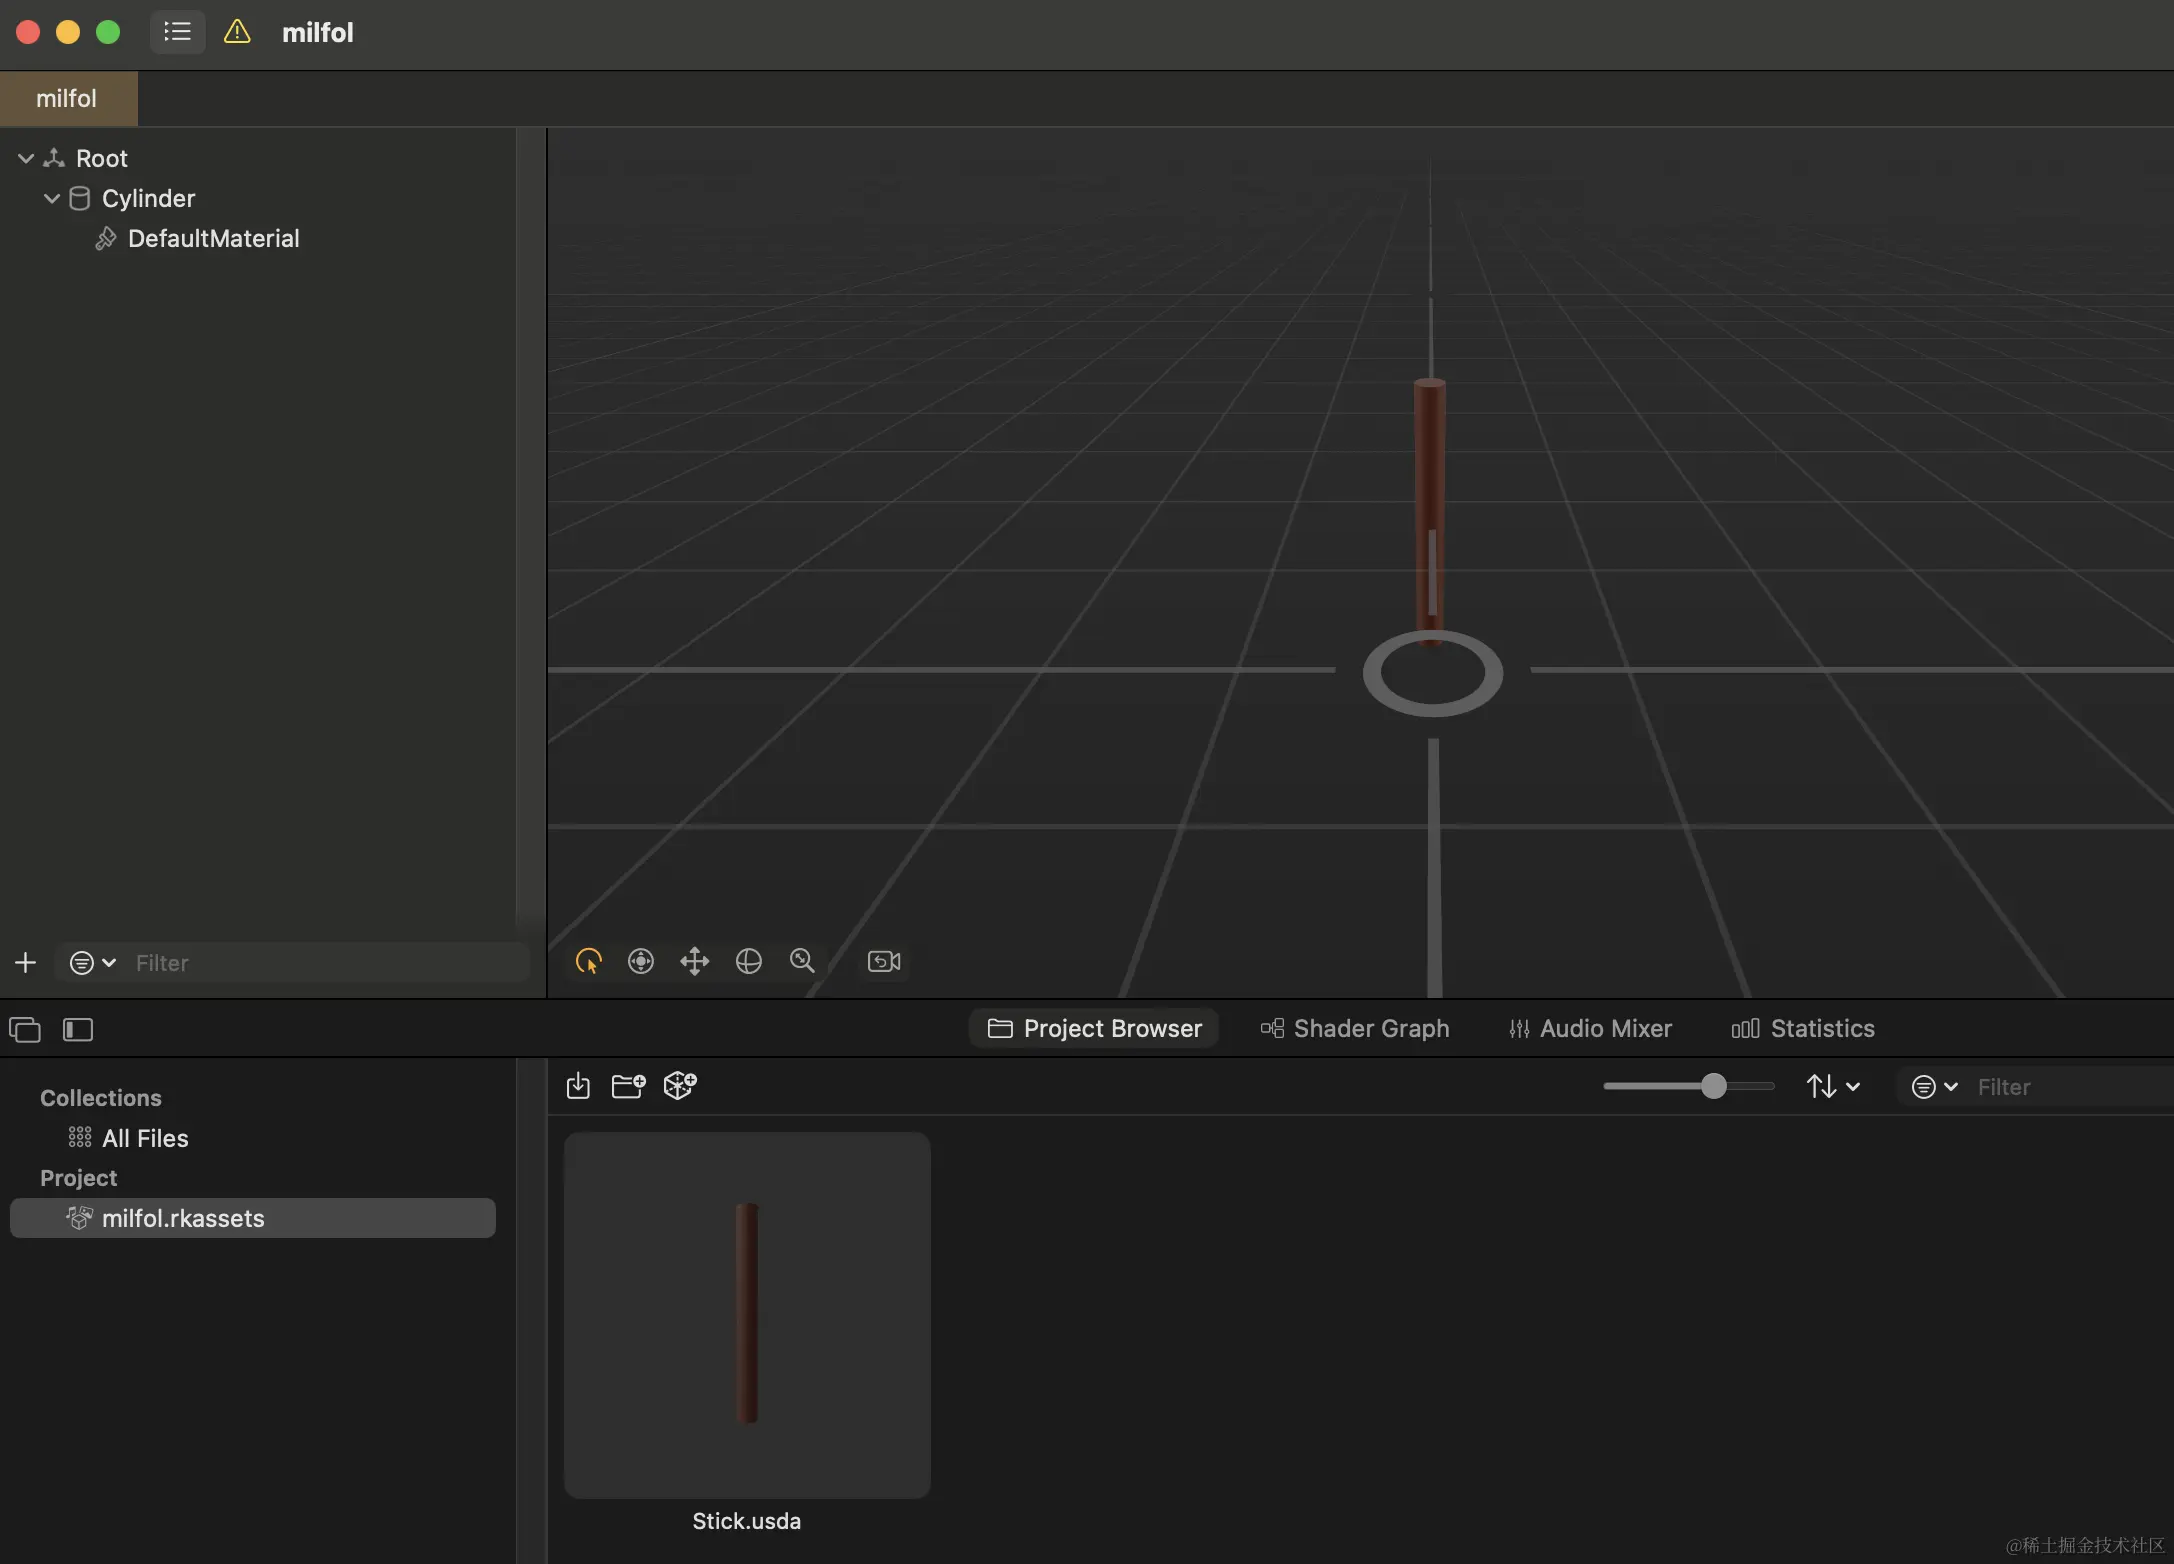Toggle the hierarchy list panel button
The image size is (2174, 1564).
pyautogui.click(x=177, y=32)
